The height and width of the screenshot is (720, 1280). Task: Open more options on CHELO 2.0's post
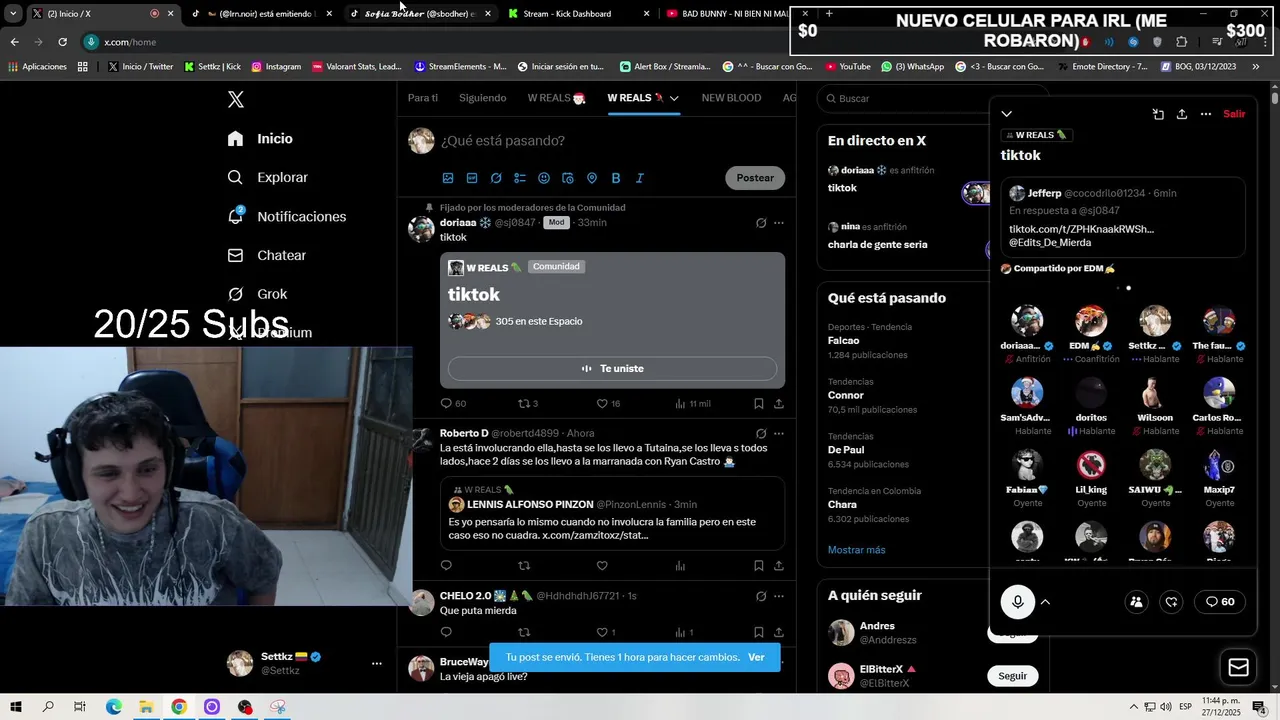pos(779,596)
